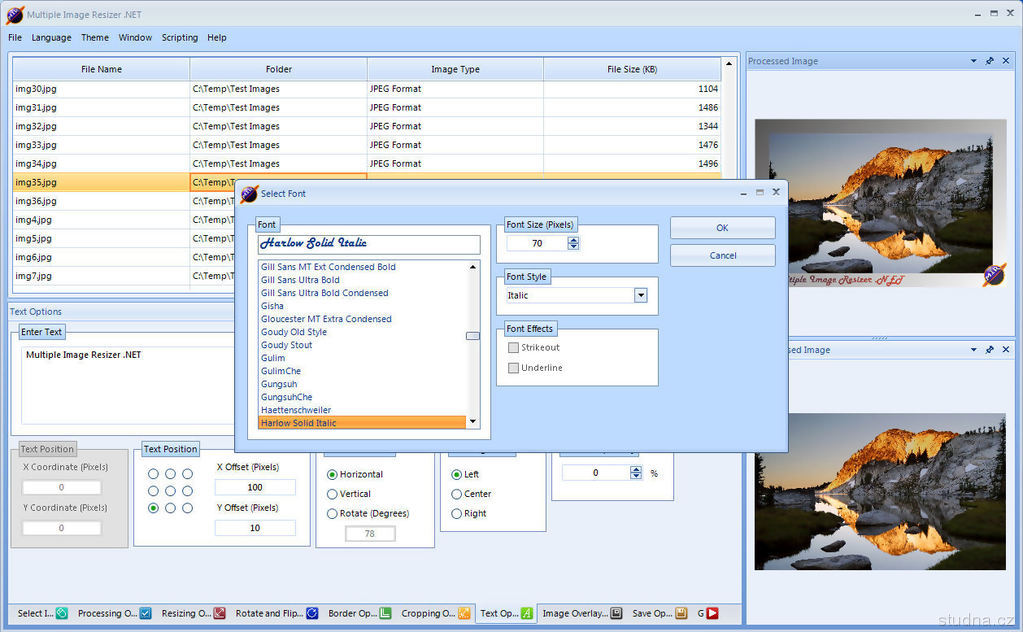
Task: Open the upper Processed Image panel dropdown arrow
Action: (x=974, y=61)
